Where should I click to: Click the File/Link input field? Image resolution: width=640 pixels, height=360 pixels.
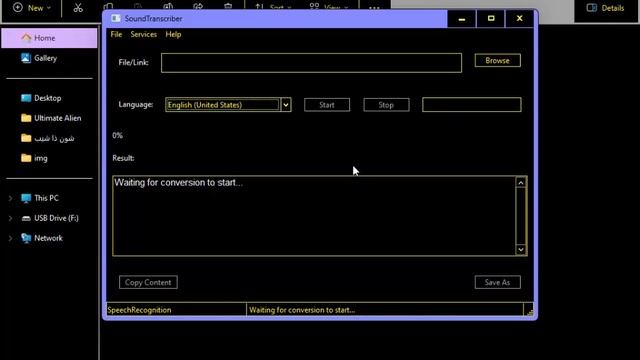click(x=311, y=63)
